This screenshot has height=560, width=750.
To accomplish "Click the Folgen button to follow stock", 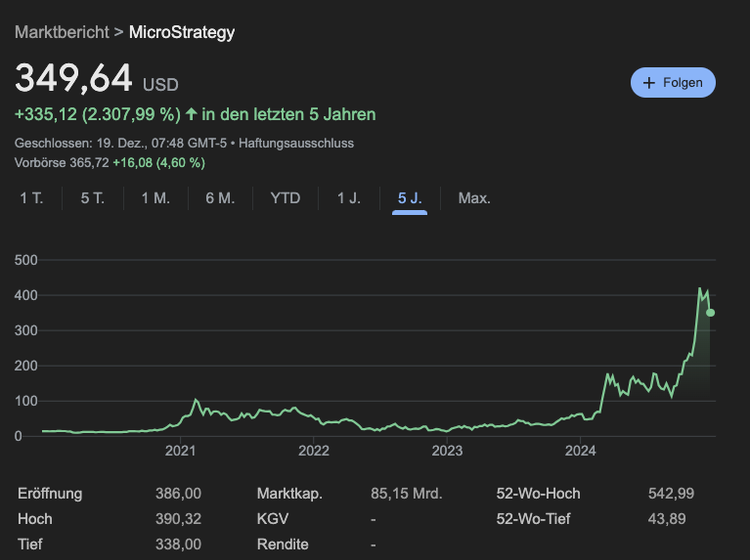I will point(673,83).
